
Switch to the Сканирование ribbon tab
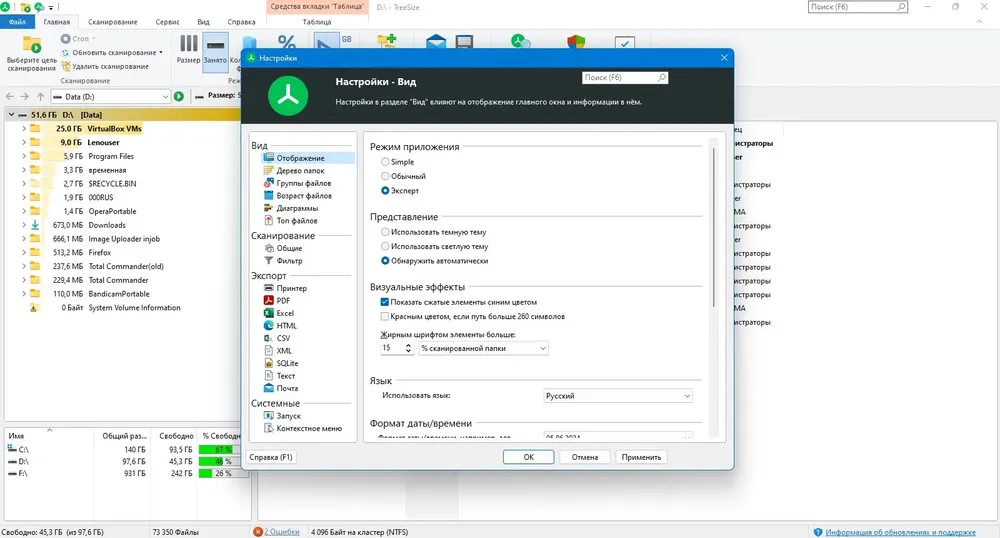pos(113,22)
